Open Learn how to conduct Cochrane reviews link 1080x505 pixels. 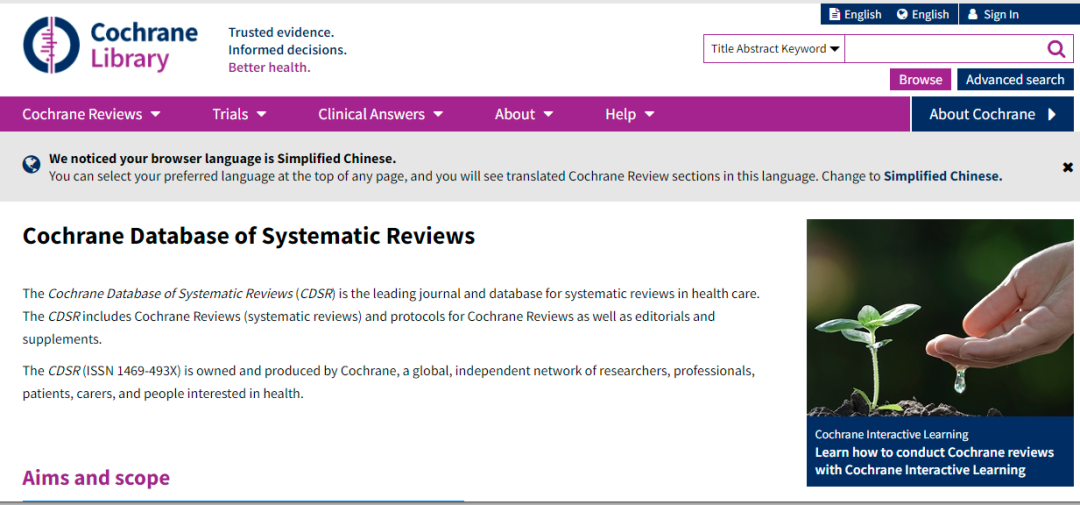point(934,461)
